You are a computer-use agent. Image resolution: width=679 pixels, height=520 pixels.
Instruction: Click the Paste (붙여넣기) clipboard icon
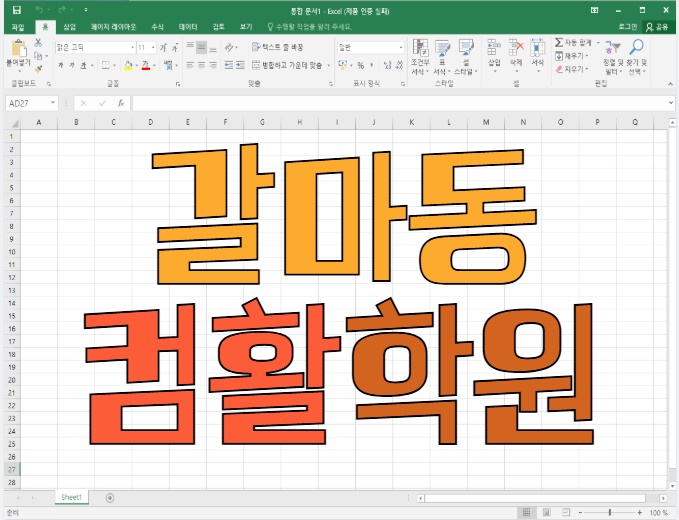click(19, 48)
